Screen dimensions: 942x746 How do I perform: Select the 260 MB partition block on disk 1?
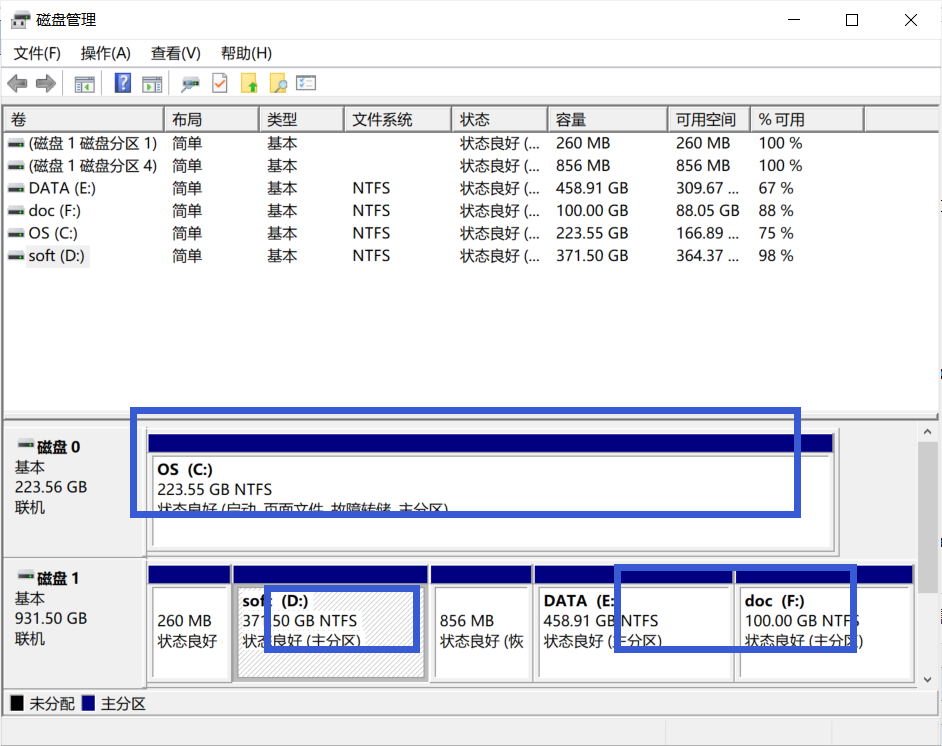[189, 622]
